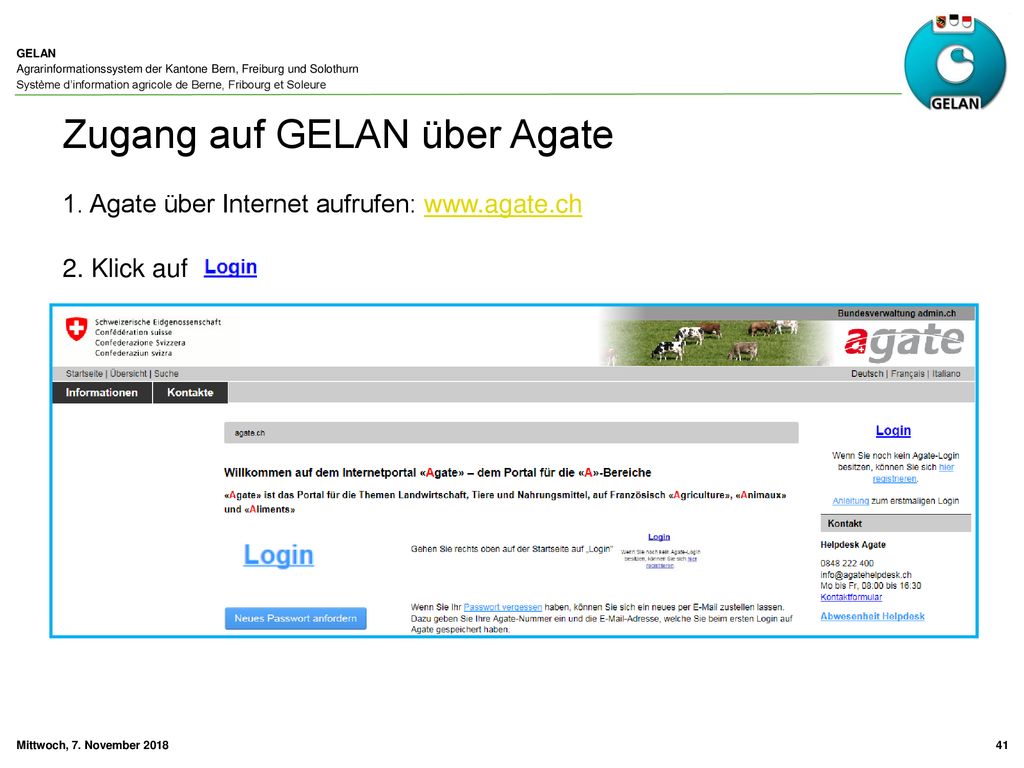
Task: Click the 'Willkommen auf dem Internetportal' heading
Action: tap(438, 473)
